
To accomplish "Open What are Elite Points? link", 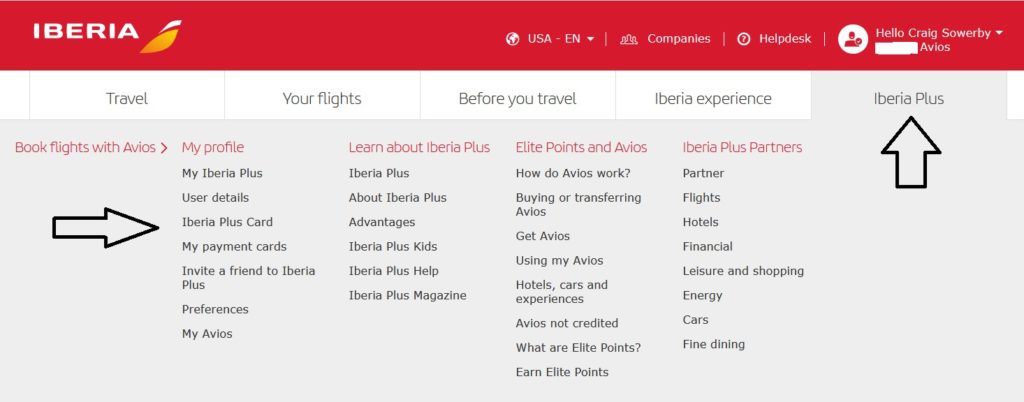I will tap(578, 347).
